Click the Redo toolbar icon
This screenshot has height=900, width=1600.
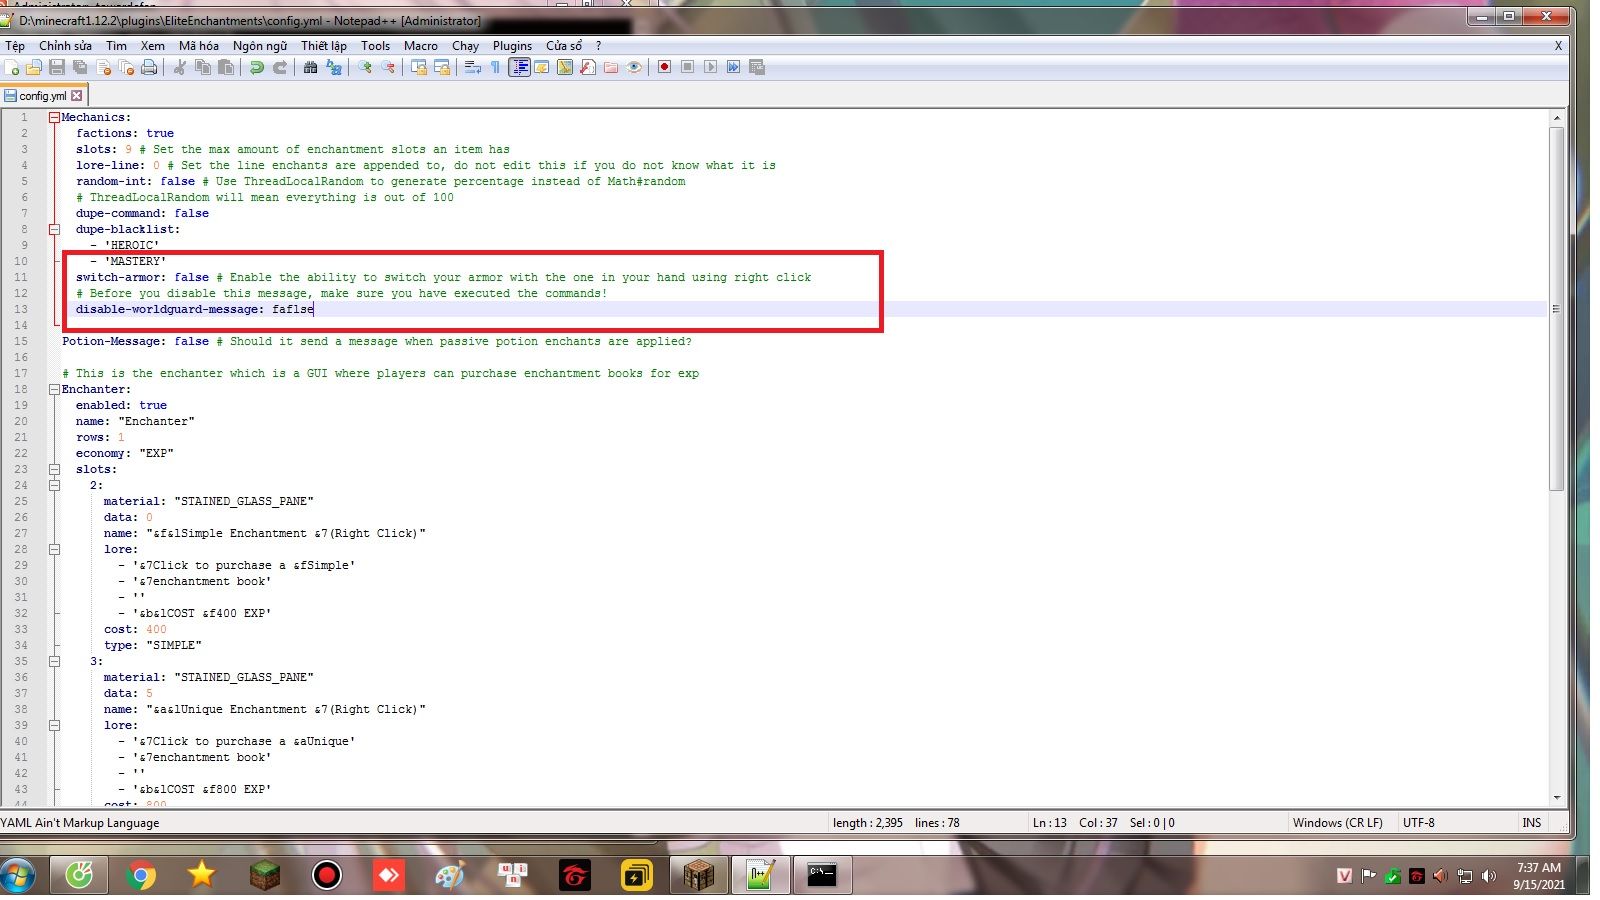(280, 67)
